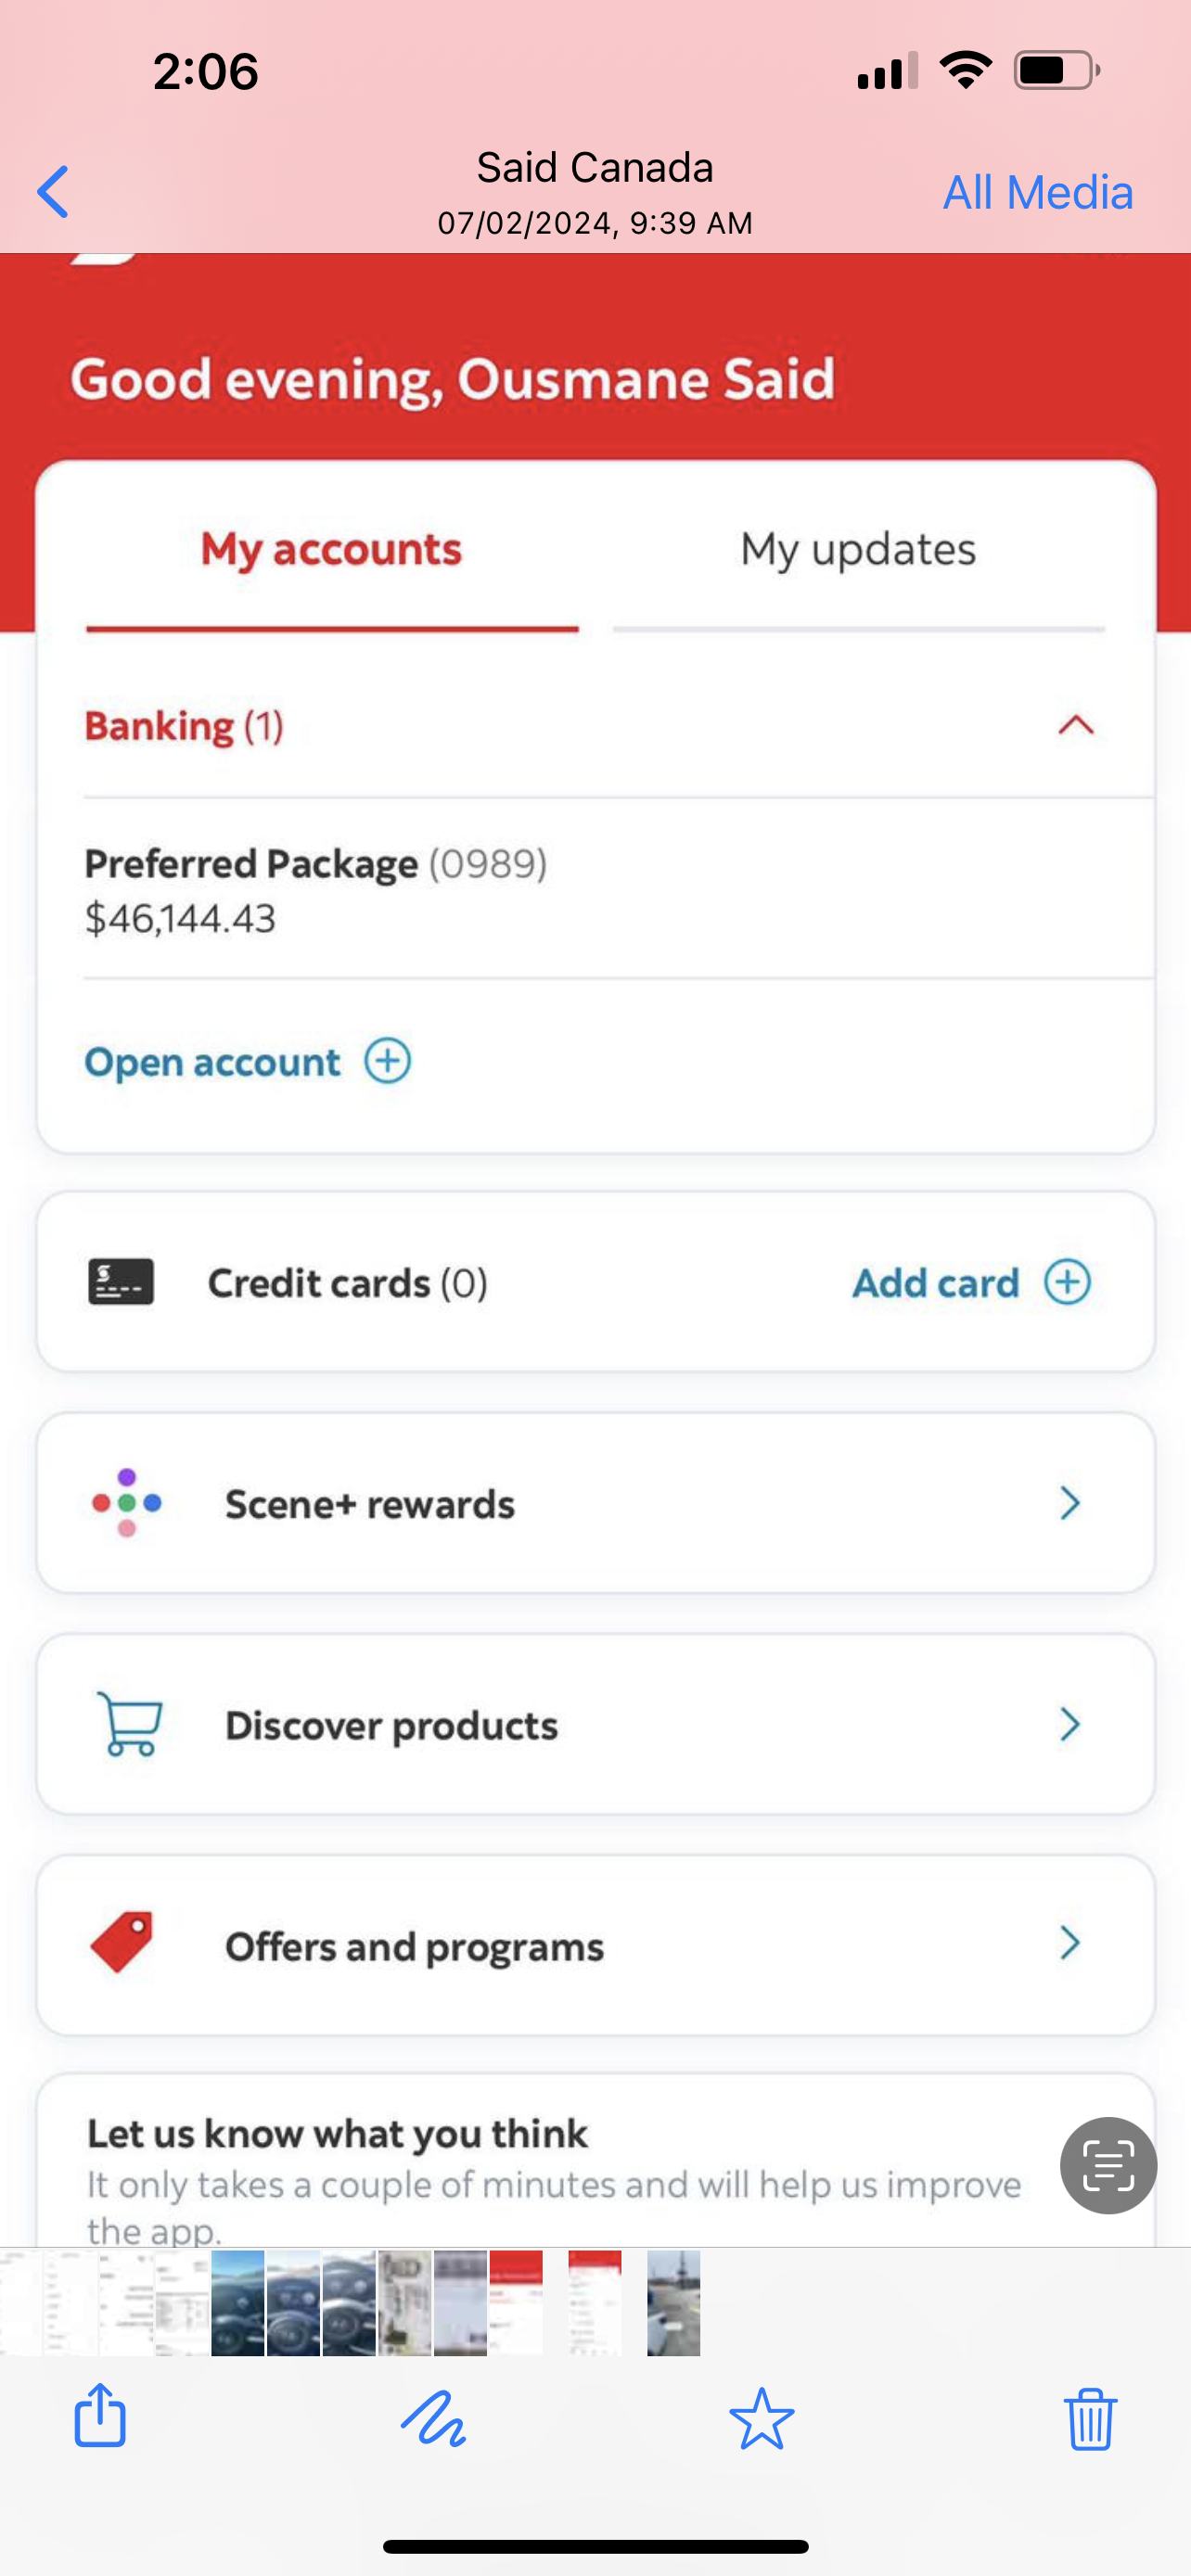Viewport: 1191px width, 2576px height.
Task: Open Scene+ rewards chevron
Action: click(x=1069, y=1503)
